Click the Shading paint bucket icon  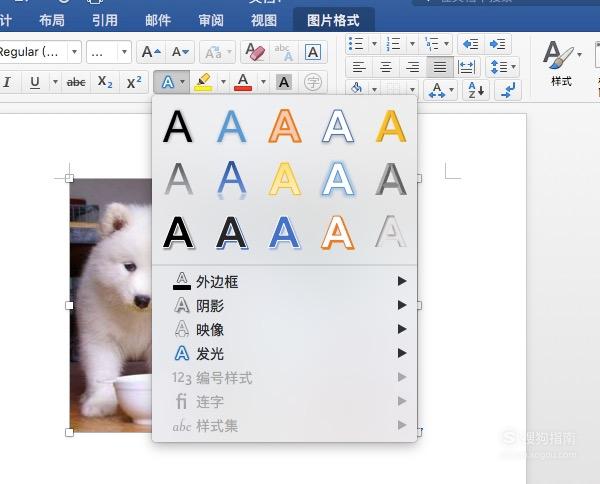(x=357, y=90)
